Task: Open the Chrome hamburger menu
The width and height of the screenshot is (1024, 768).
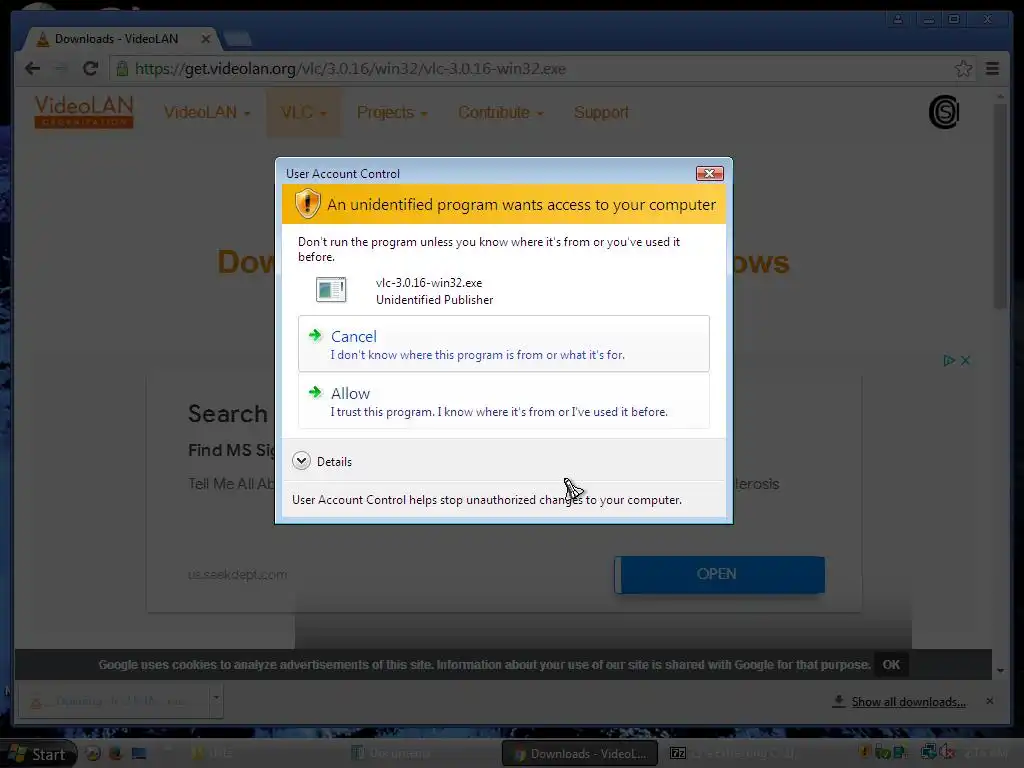Action: pyautogui.click(x=992, y=69)
